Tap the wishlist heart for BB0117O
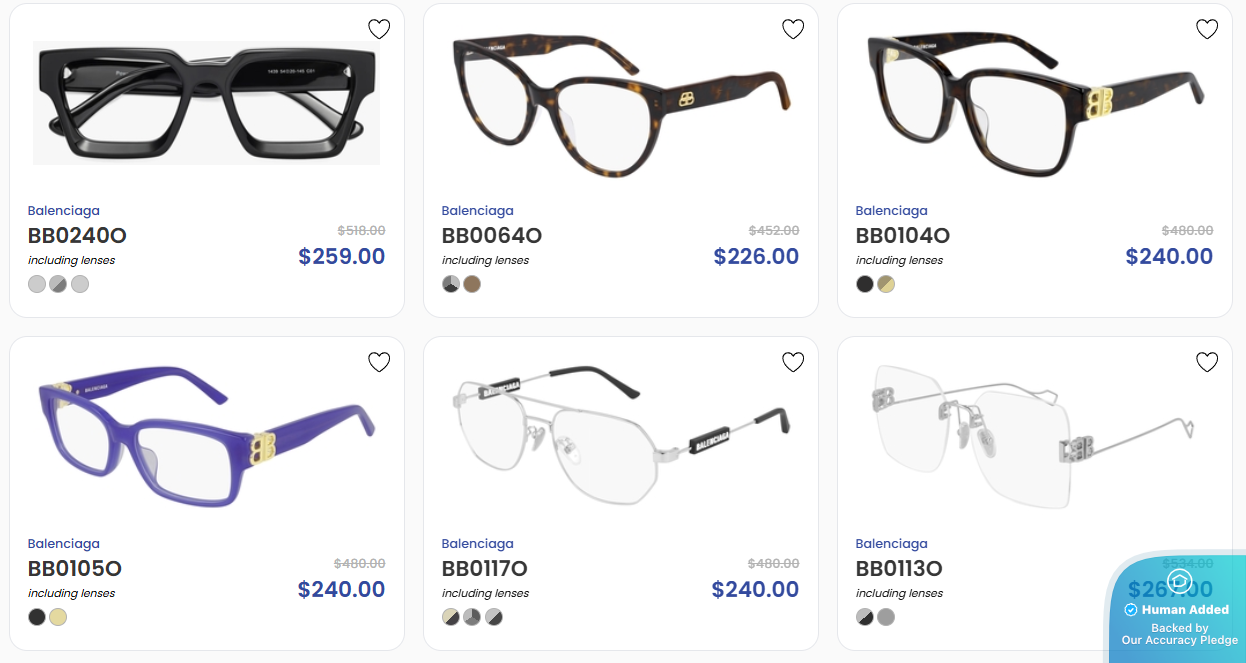 coord(793,362)
